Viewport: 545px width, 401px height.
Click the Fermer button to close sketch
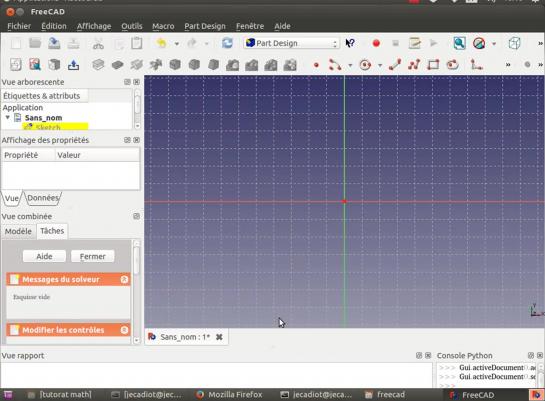[92, 256]
